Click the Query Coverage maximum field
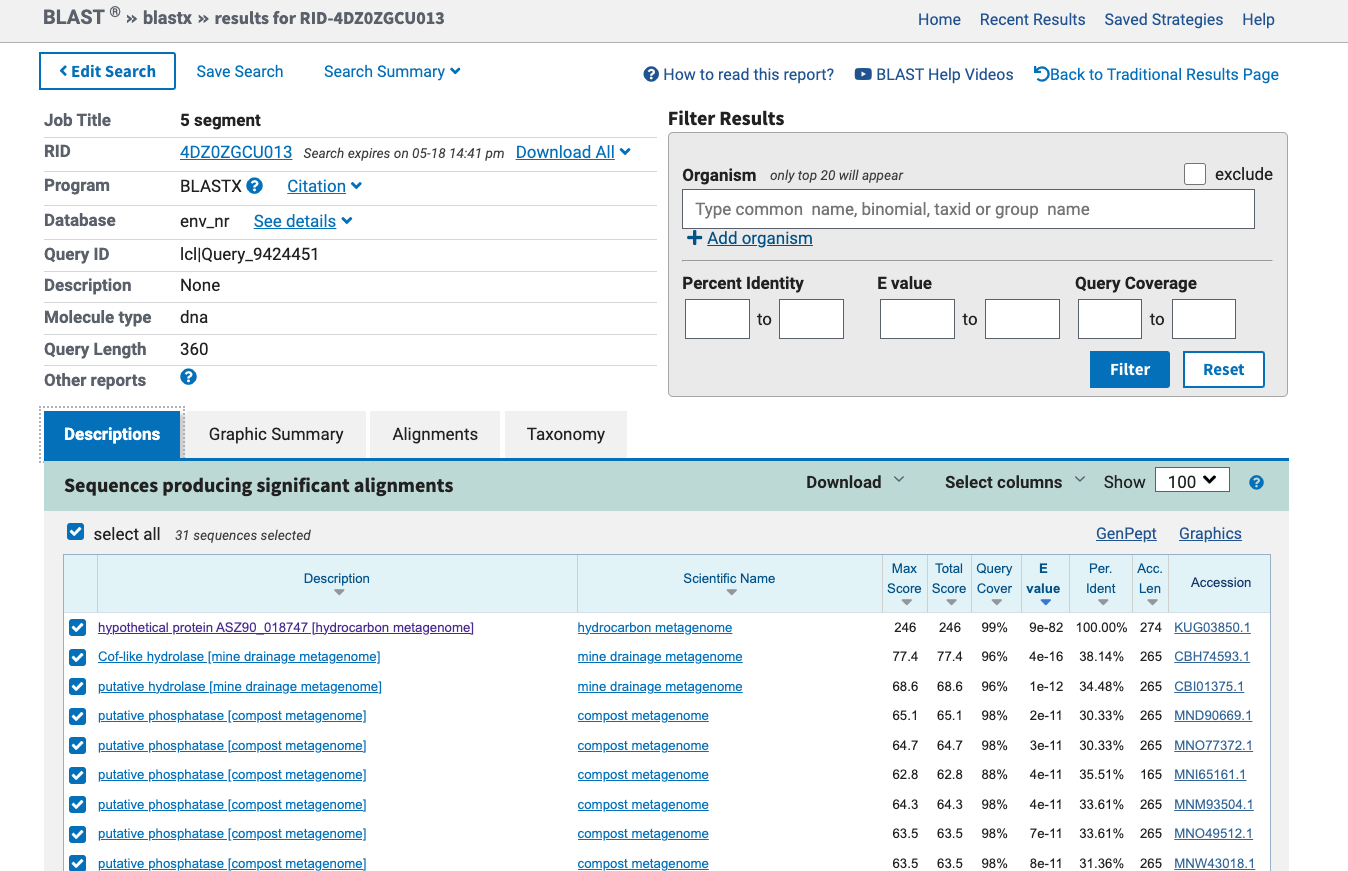Image resolution: width=1348 pixels, height=871 pixels. (x=1204, y=319)
